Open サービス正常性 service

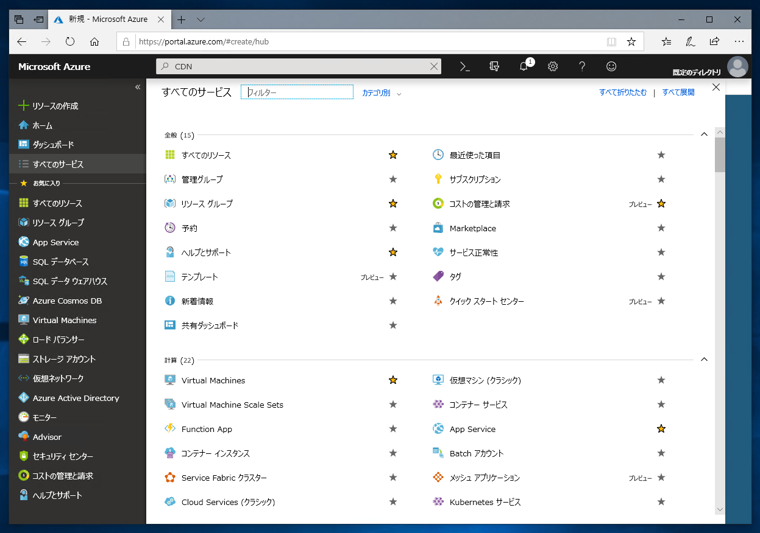[x=474, y=252]
